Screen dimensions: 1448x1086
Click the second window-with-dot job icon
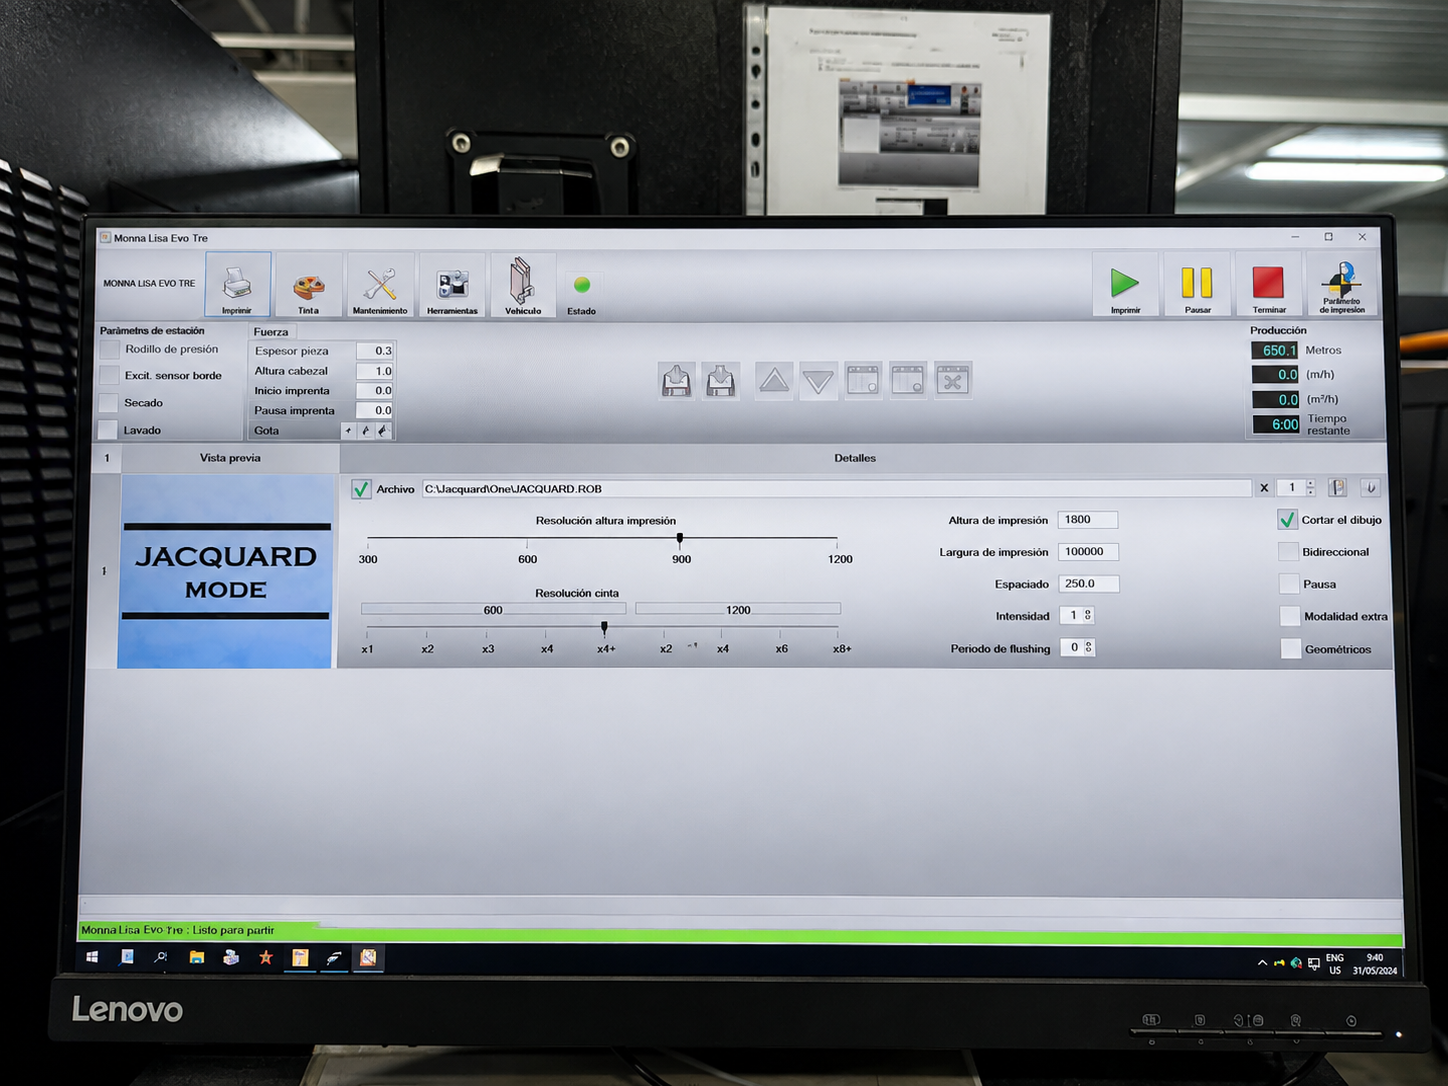(908, 380)
